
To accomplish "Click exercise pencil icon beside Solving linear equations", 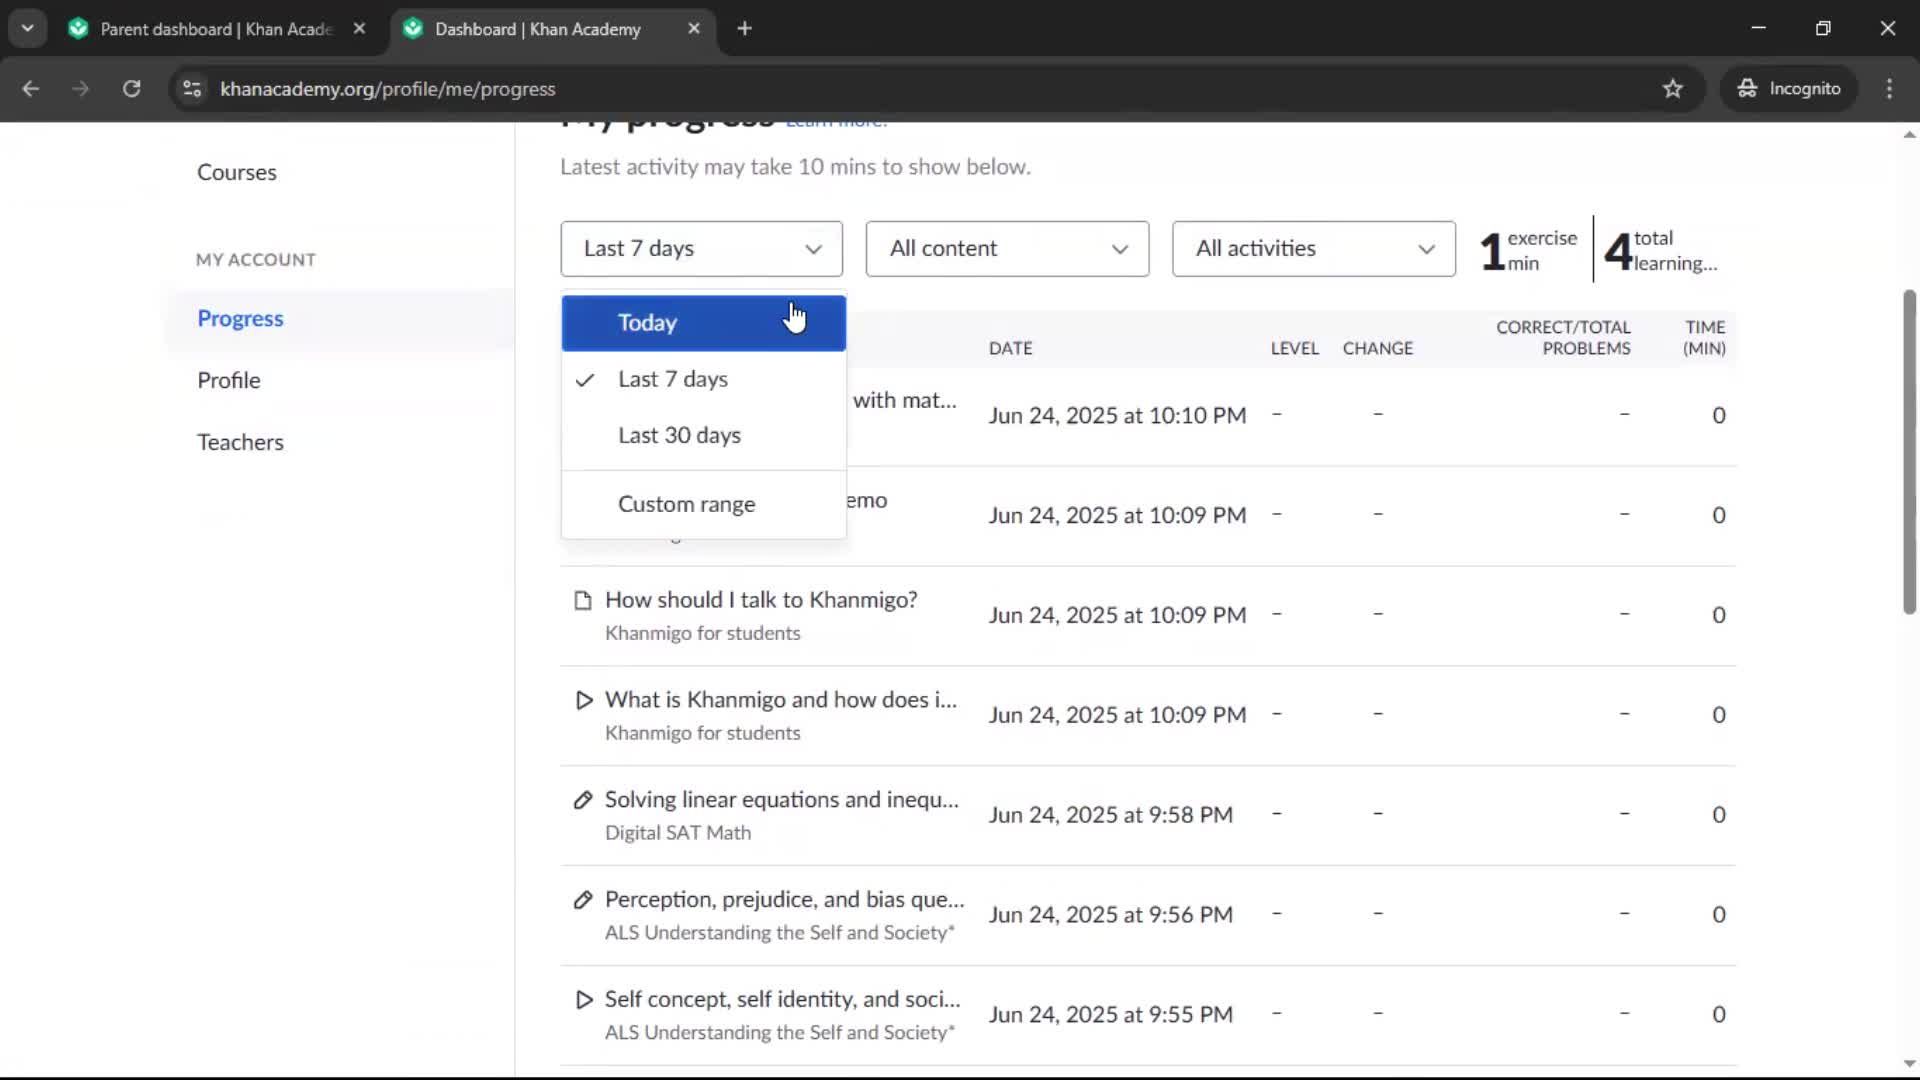I will coord(583,801).
